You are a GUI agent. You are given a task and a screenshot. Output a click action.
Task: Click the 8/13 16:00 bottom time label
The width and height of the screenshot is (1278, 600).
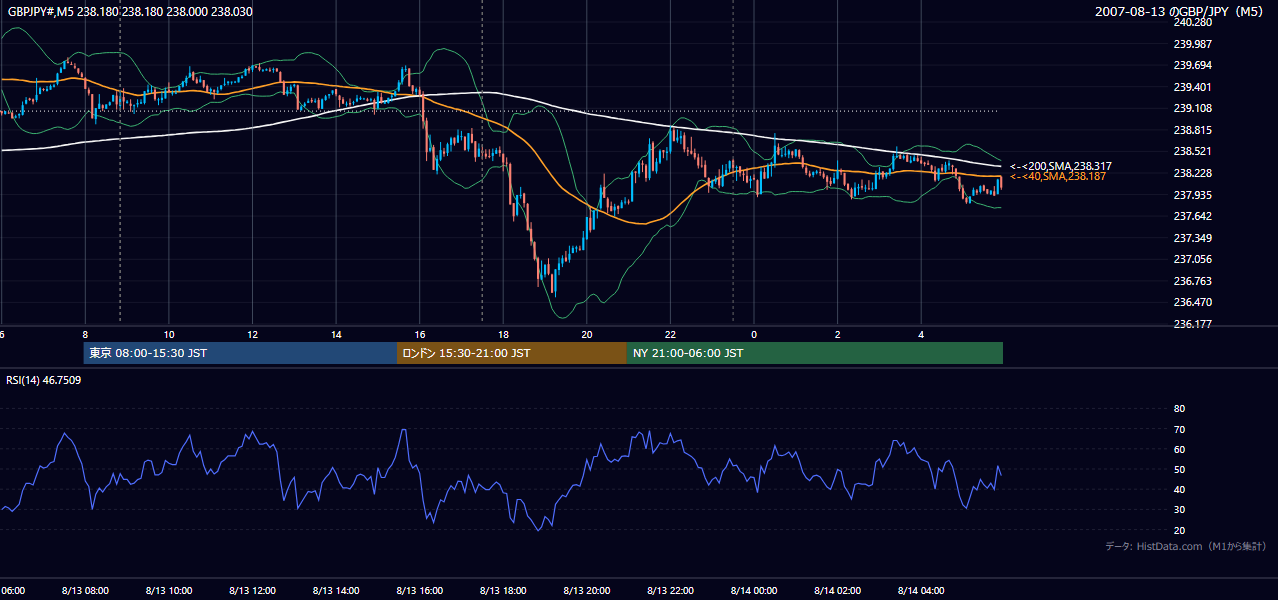tap(420, 591)
